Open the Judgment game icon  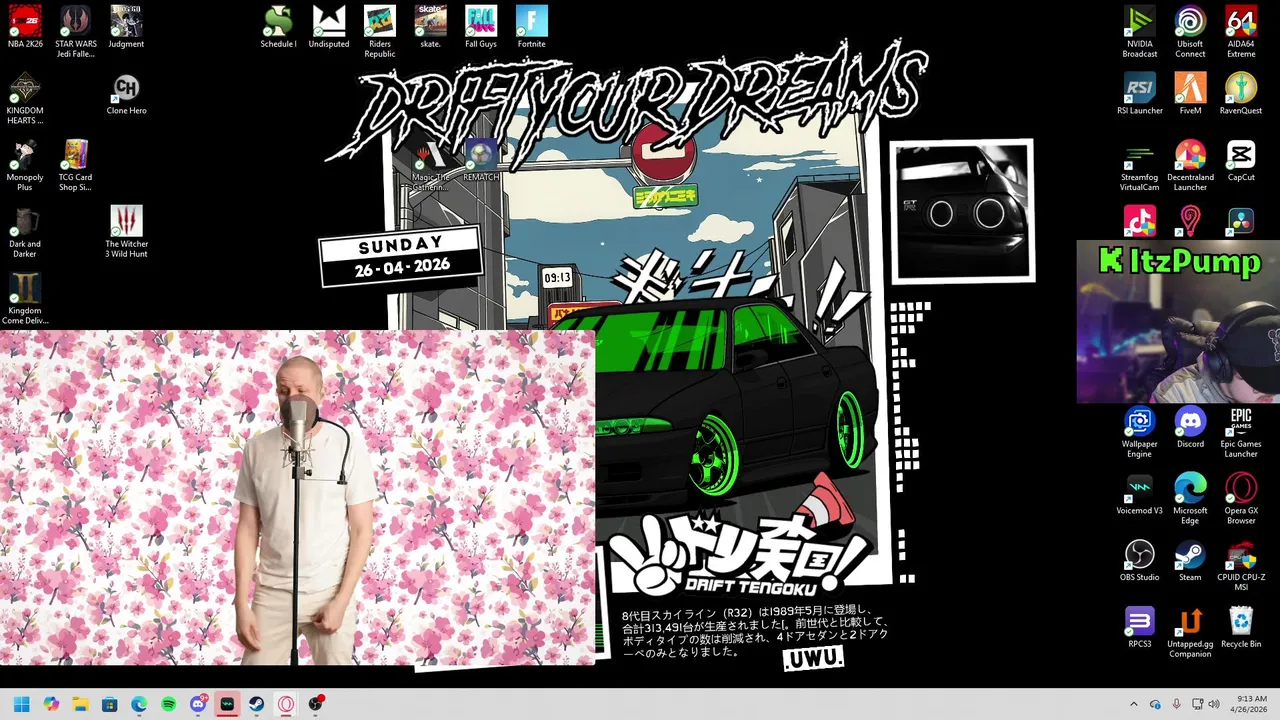click(126, 27)
